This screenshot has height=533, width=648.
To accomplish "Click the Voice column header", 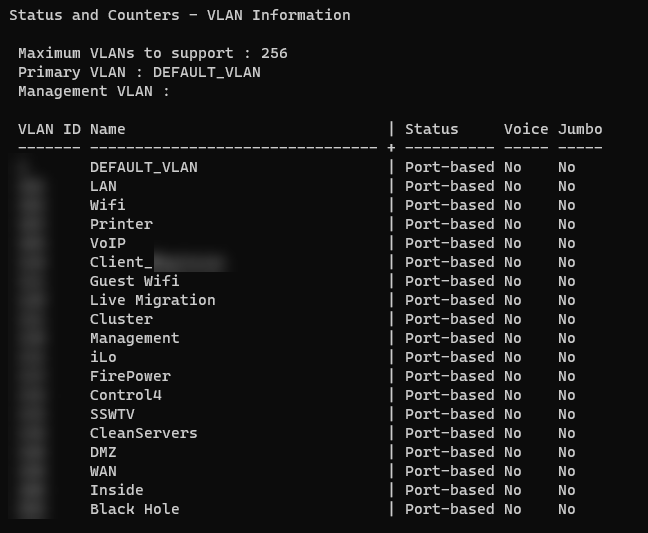I will click(x=526, y=129).
